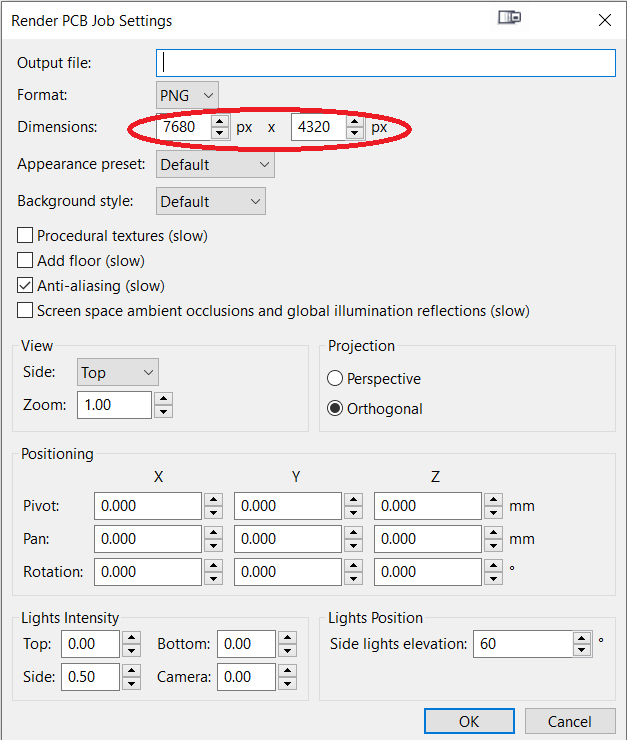Select Perspective projection radio button

coord(335,378)
